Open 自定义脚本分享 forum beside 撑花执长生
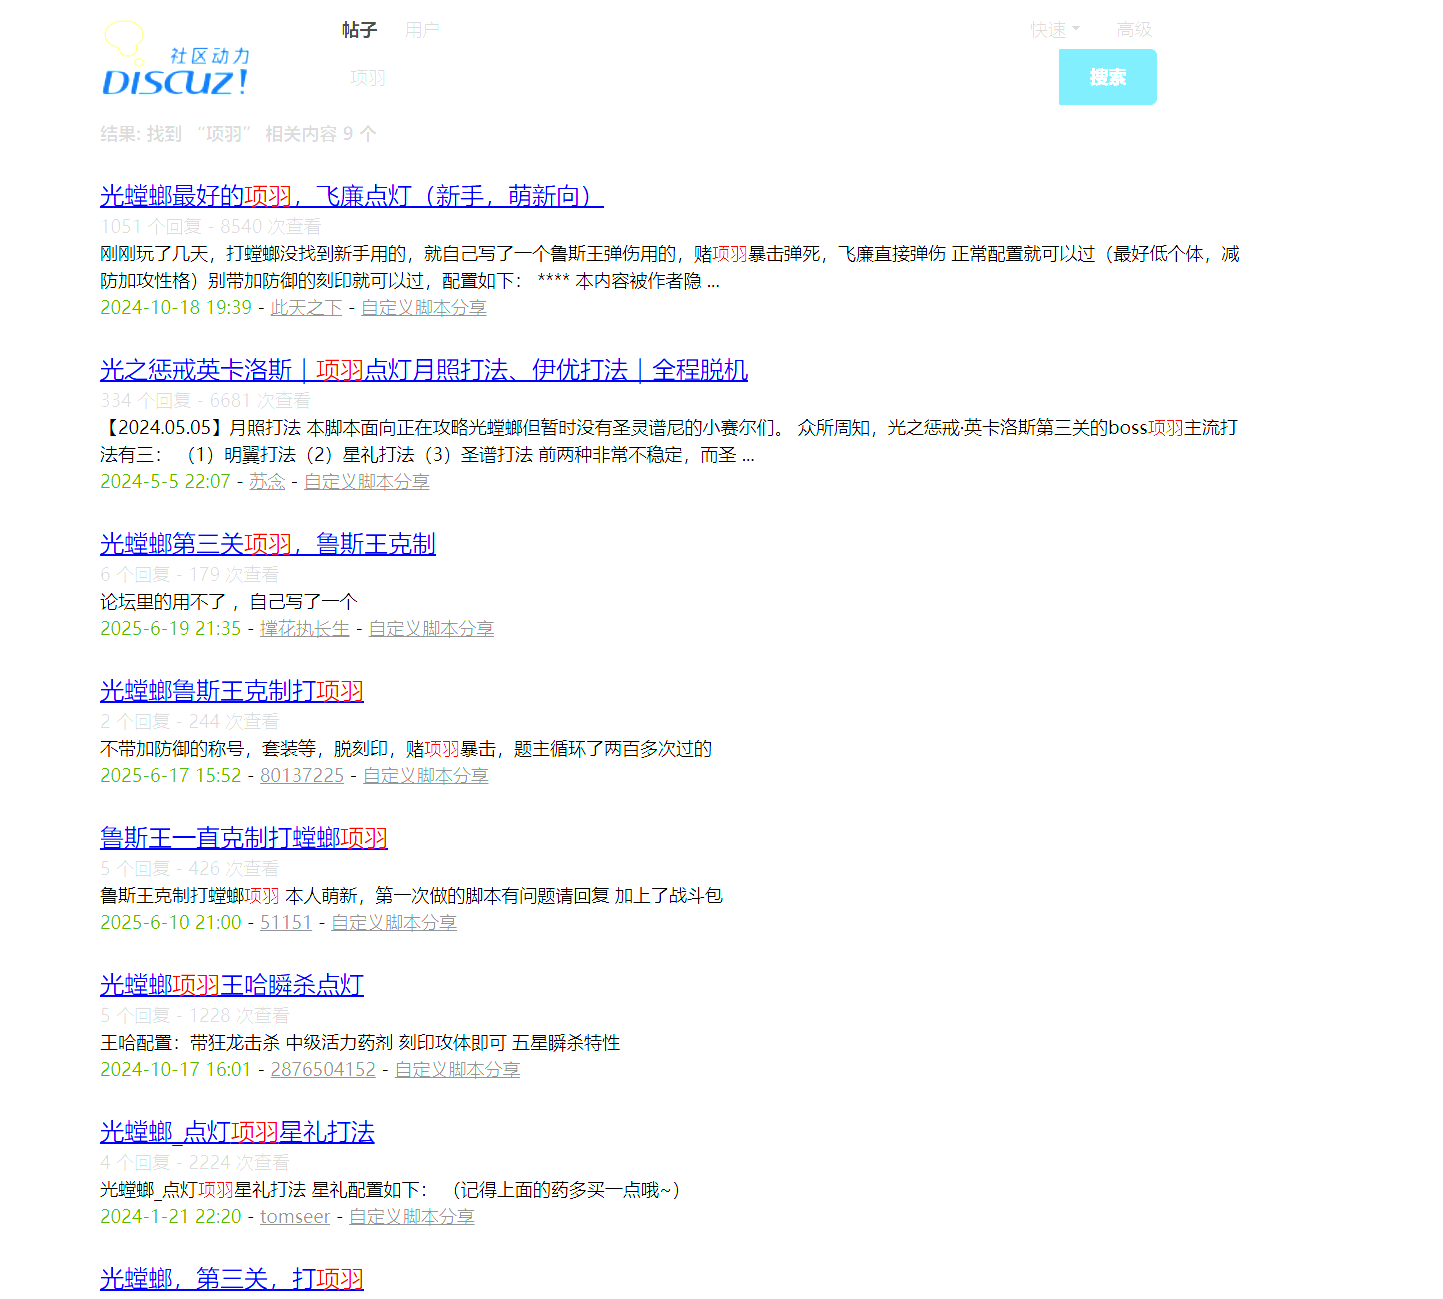Viewport: 1443px width, 1299px height. pos(432,629)
